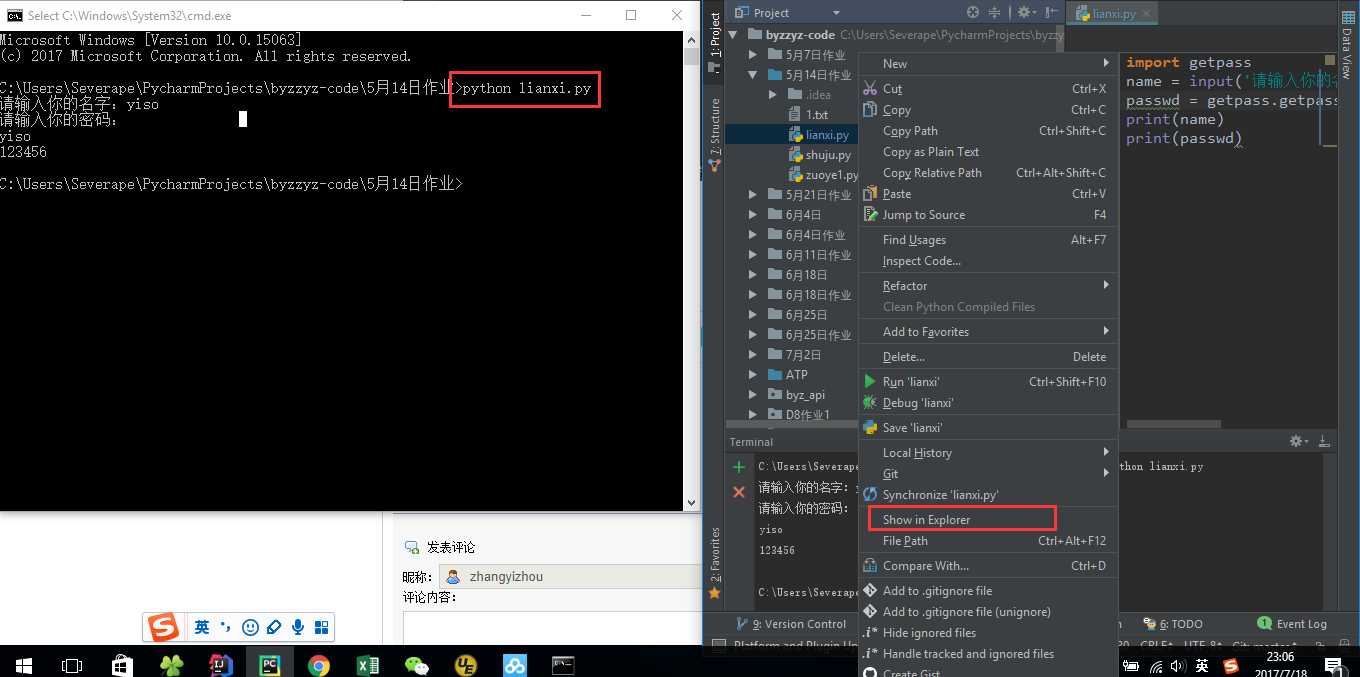Expand the .idea folder
The image size is (1360, 677).
tap(773, 95)
